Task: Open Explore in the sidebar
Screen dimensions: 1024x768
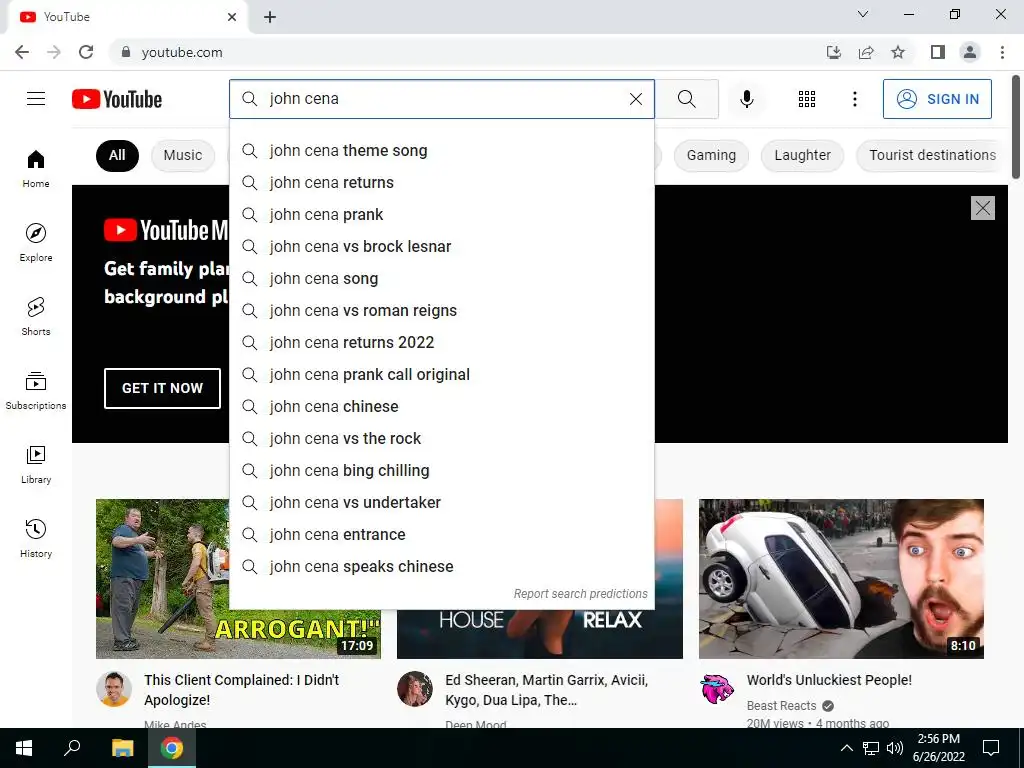Action: coord(36,242)
